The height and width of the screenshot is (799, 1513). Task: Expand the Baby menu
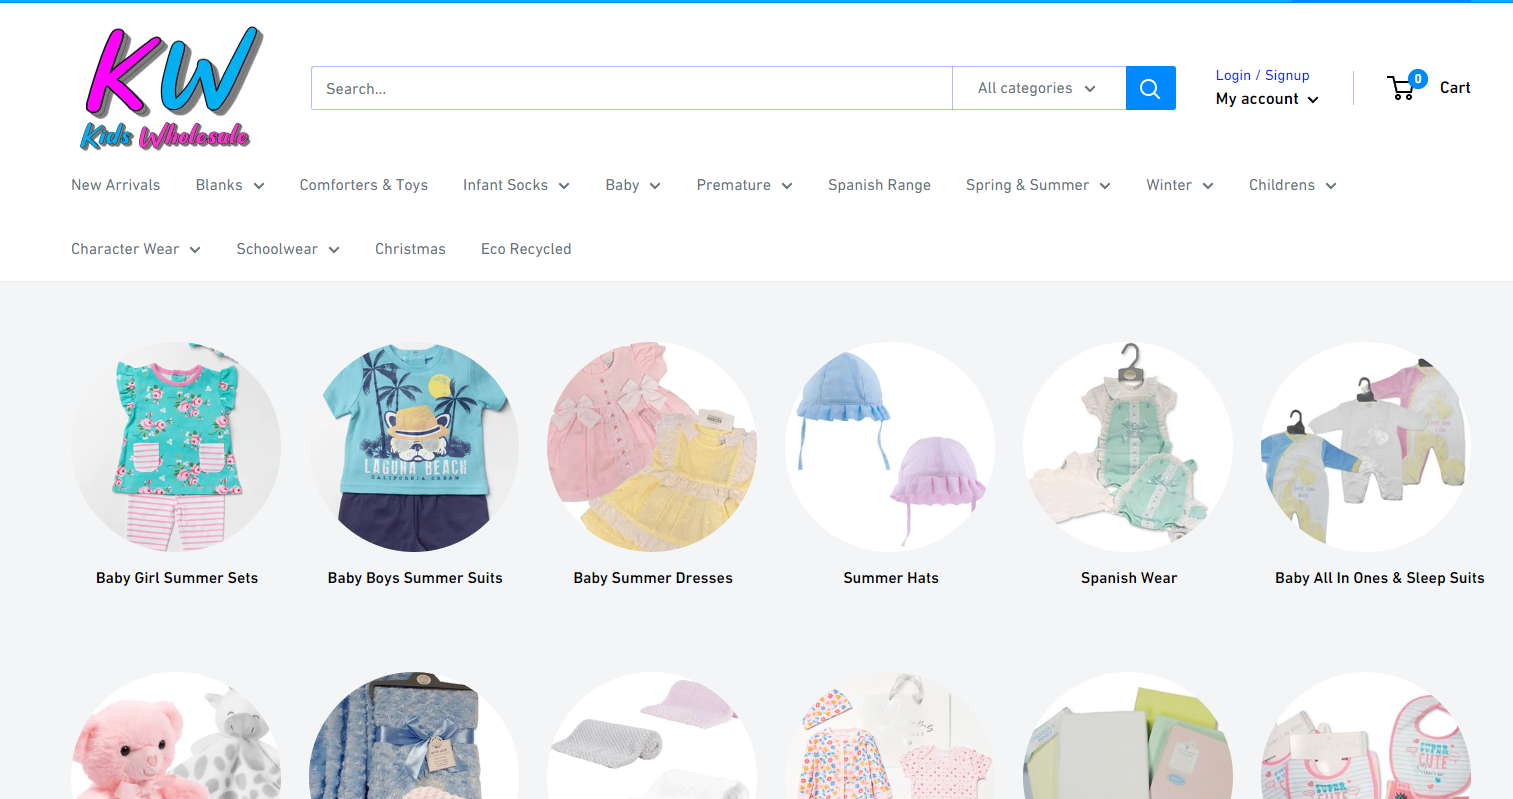633,185
